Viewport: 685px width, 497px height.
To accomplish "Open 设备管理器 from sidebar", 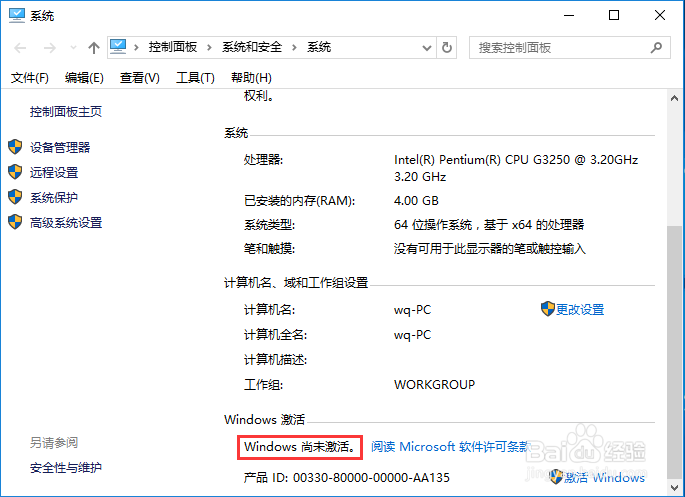I will pos(60,147).
